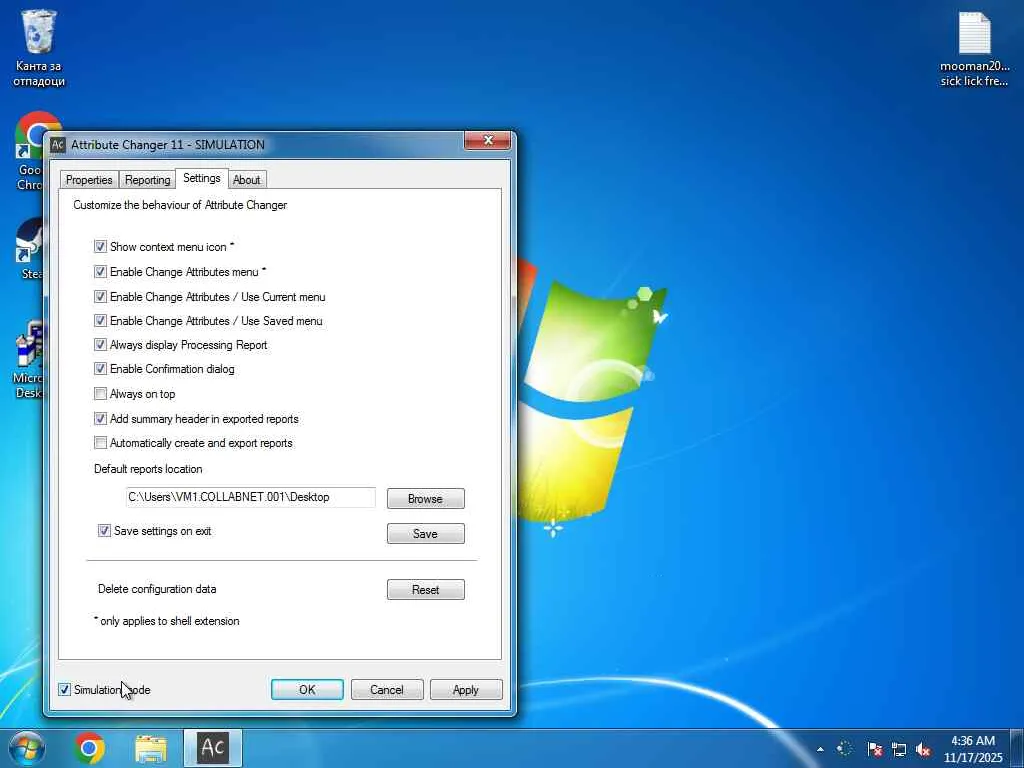The image size is (1024, 768).
Task: Click the 'Delete configuration data' label
Action: click(x=157, y=589)
